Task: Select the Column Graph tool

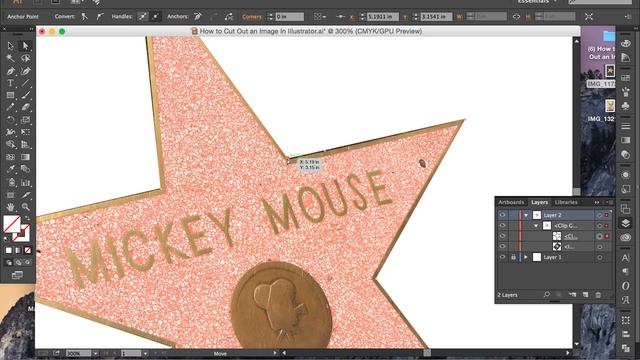Action: pos(25,182)
